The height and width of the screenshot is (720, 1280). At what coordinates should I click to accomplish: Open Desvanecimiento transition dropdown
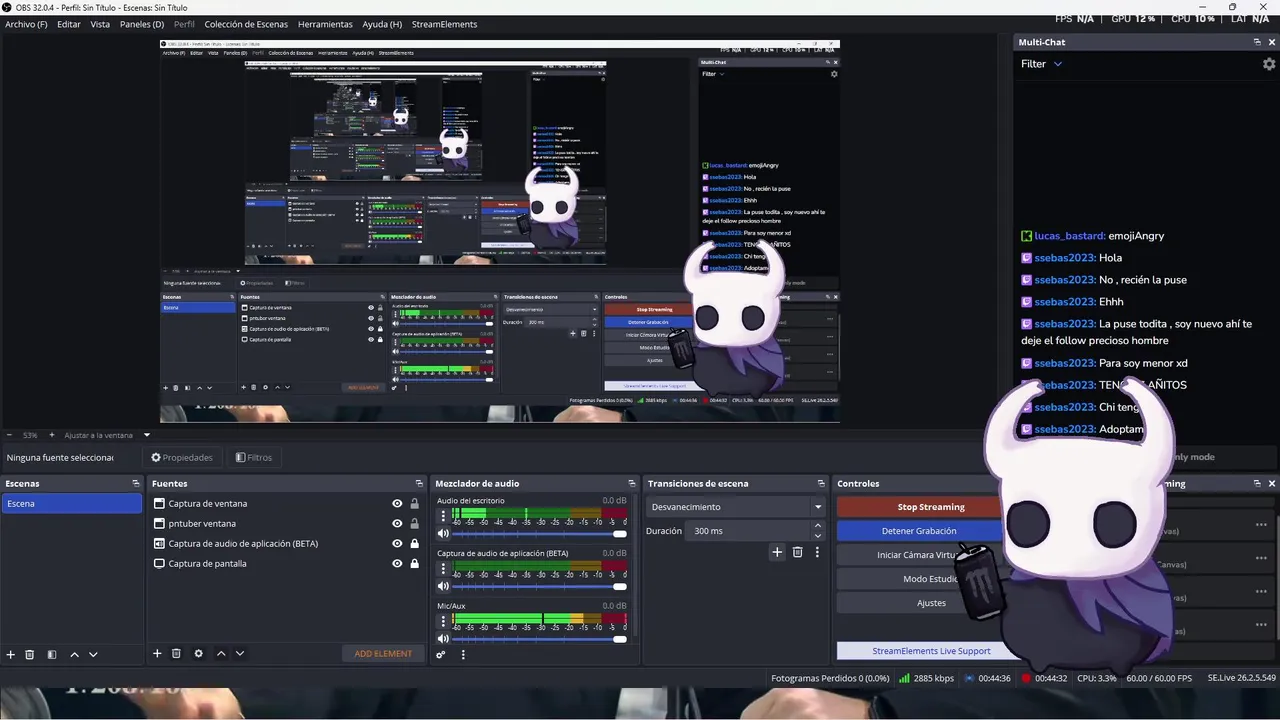(735, 507)
